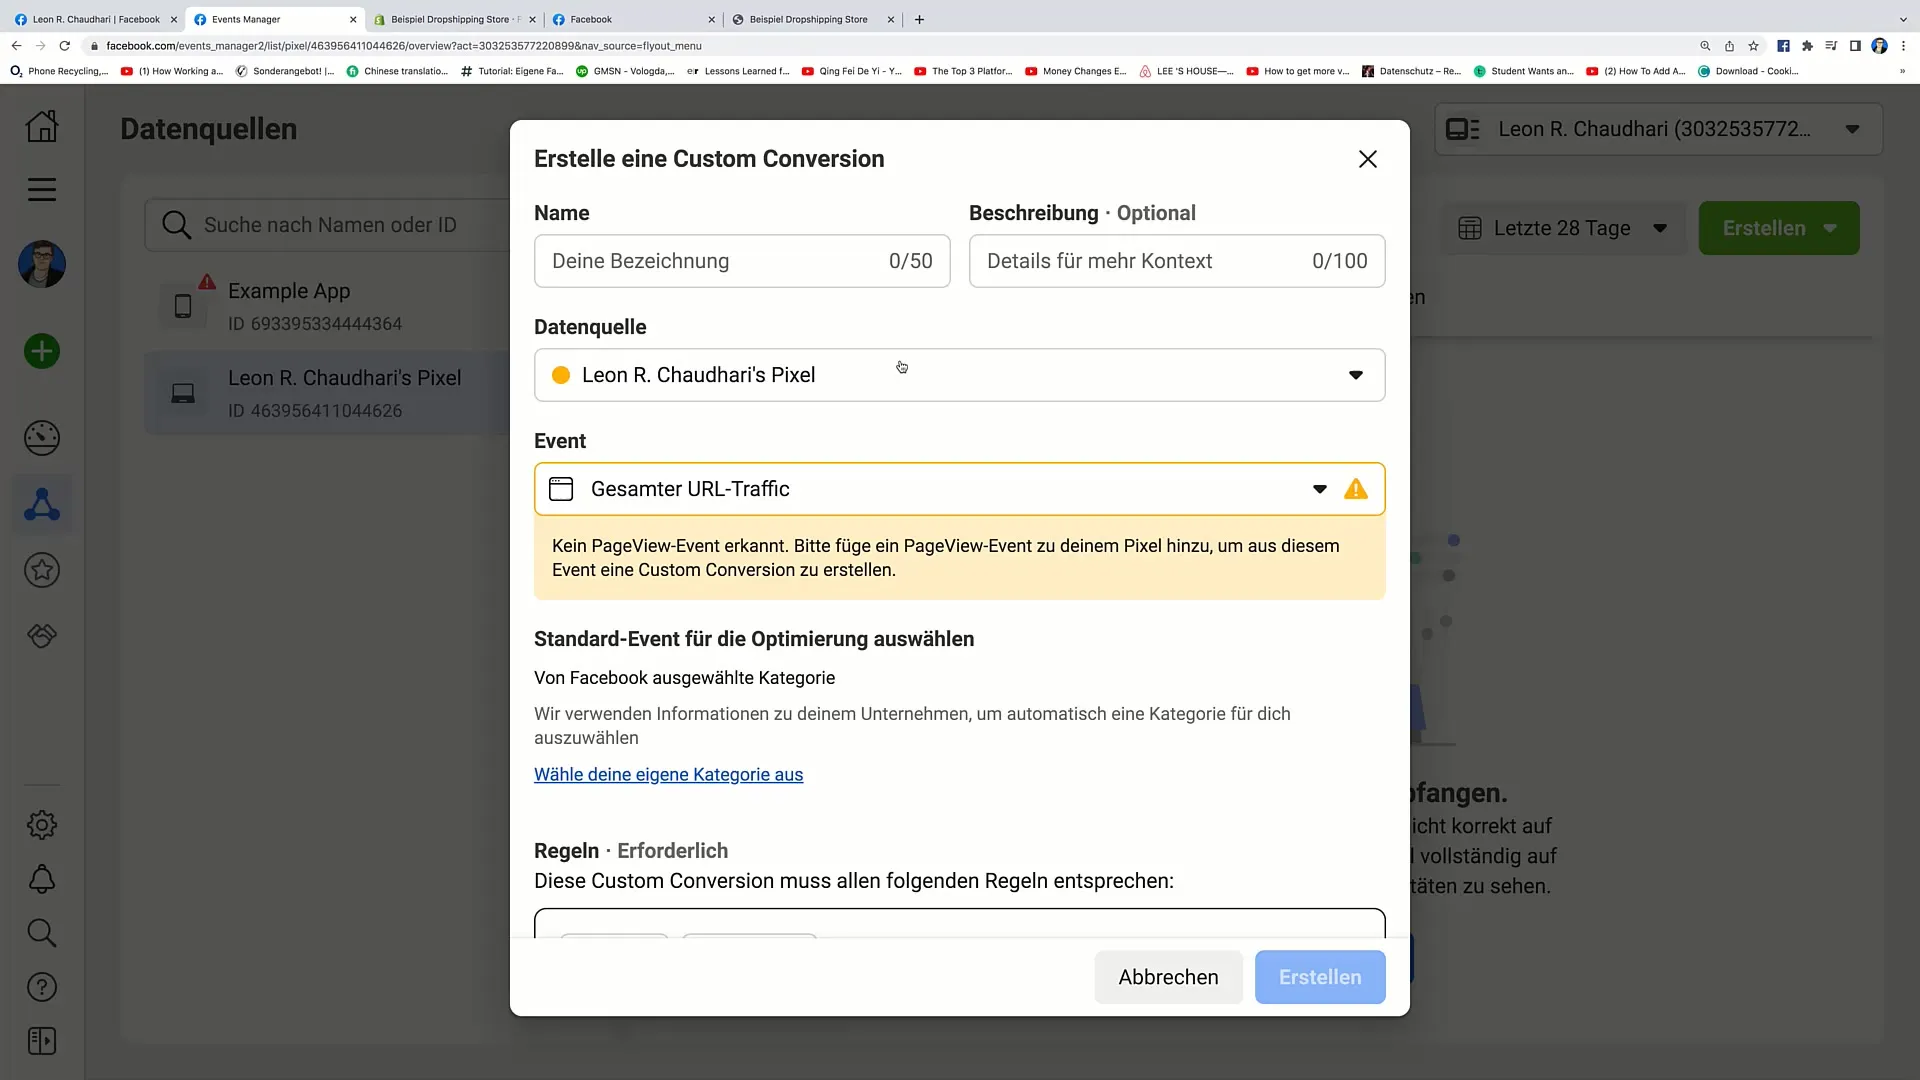The height and width of the screenshot is (1080, 1920).
Task: Click the browser address bar URL
Action: coord(404,46)
